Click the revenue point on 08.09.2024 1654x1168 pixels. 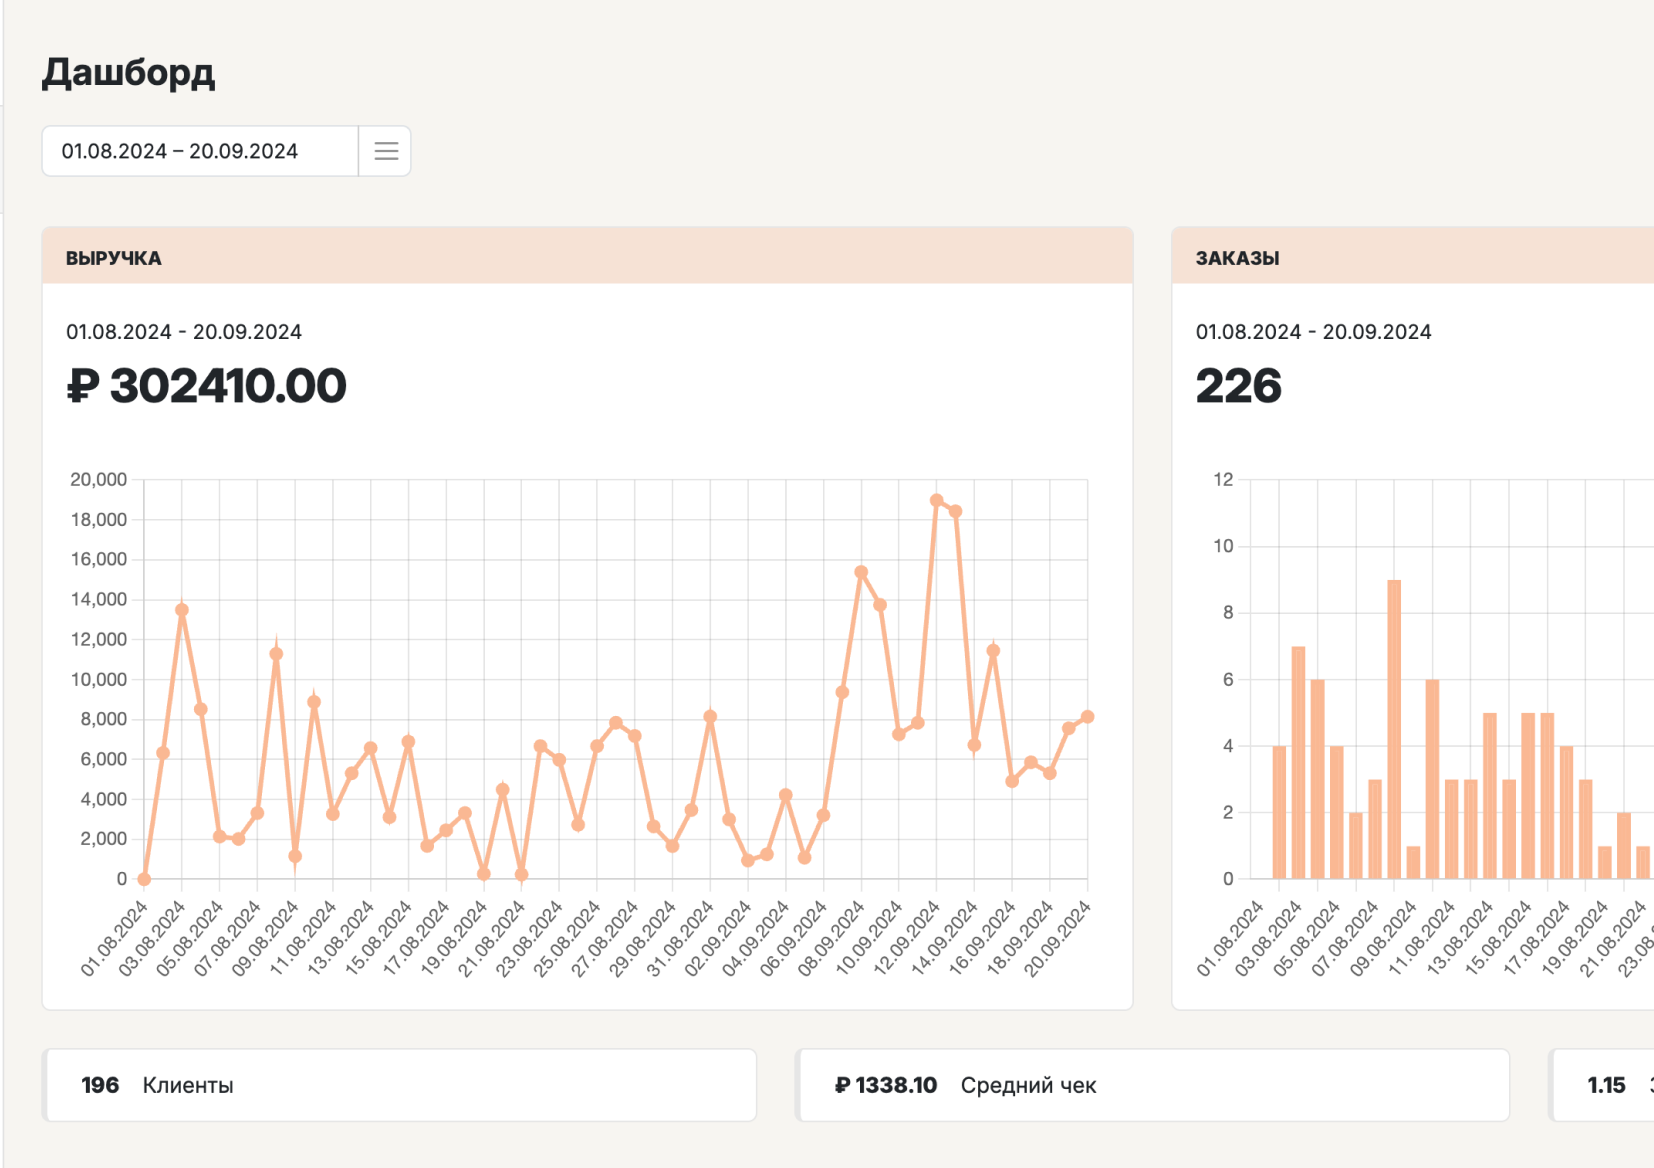pyautogui.click(x=861, y=573)
